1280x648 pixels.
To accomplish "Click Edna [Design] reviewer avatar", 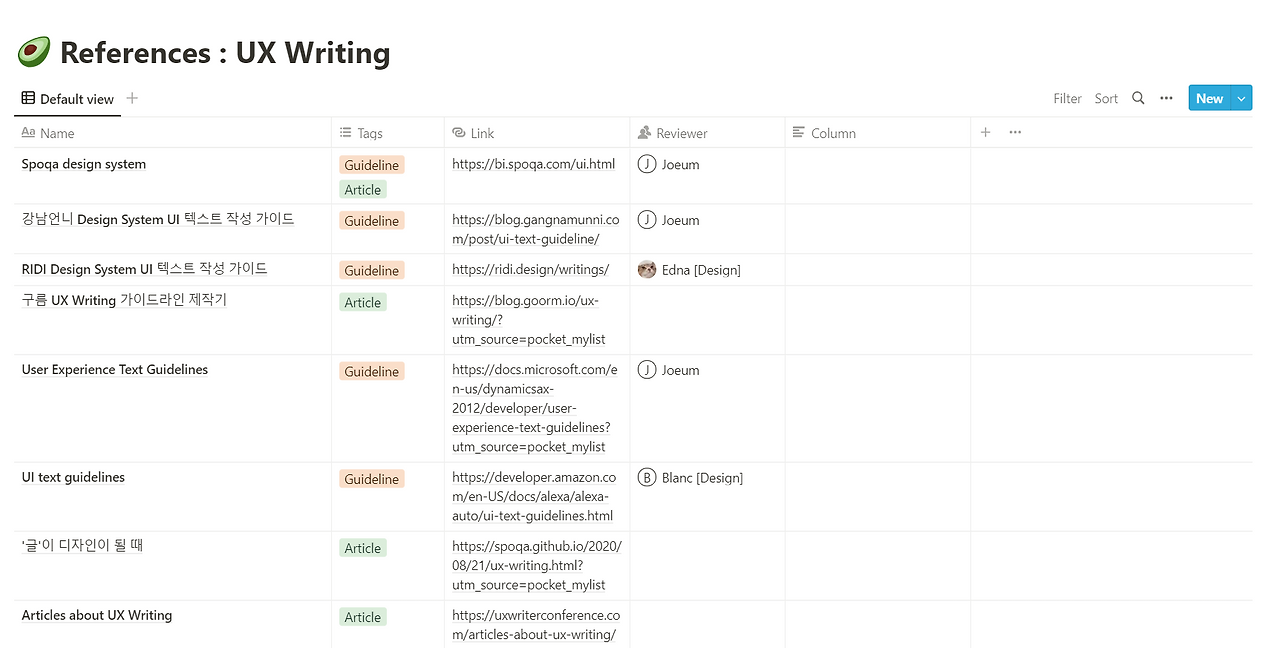I will [647, 270].
